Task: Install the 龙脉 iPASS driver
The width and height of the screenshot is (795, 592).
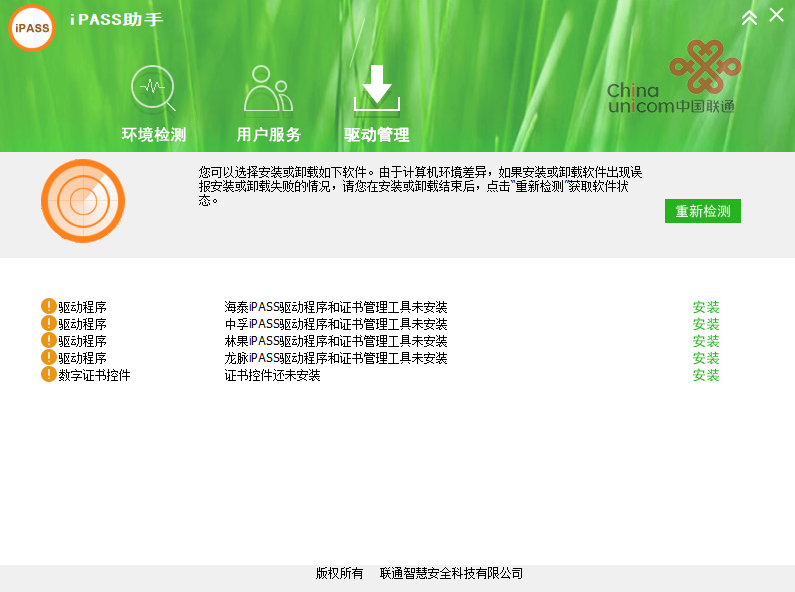Action: 706,358
